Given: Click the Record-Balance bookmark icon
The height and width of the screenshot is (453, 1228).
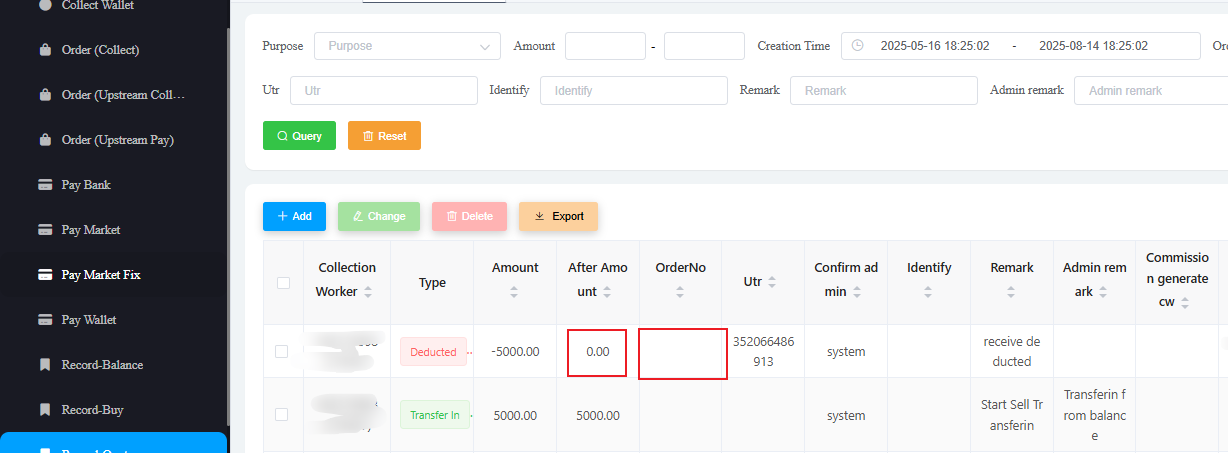Looking at the screenshot, I should pos(45,365).
